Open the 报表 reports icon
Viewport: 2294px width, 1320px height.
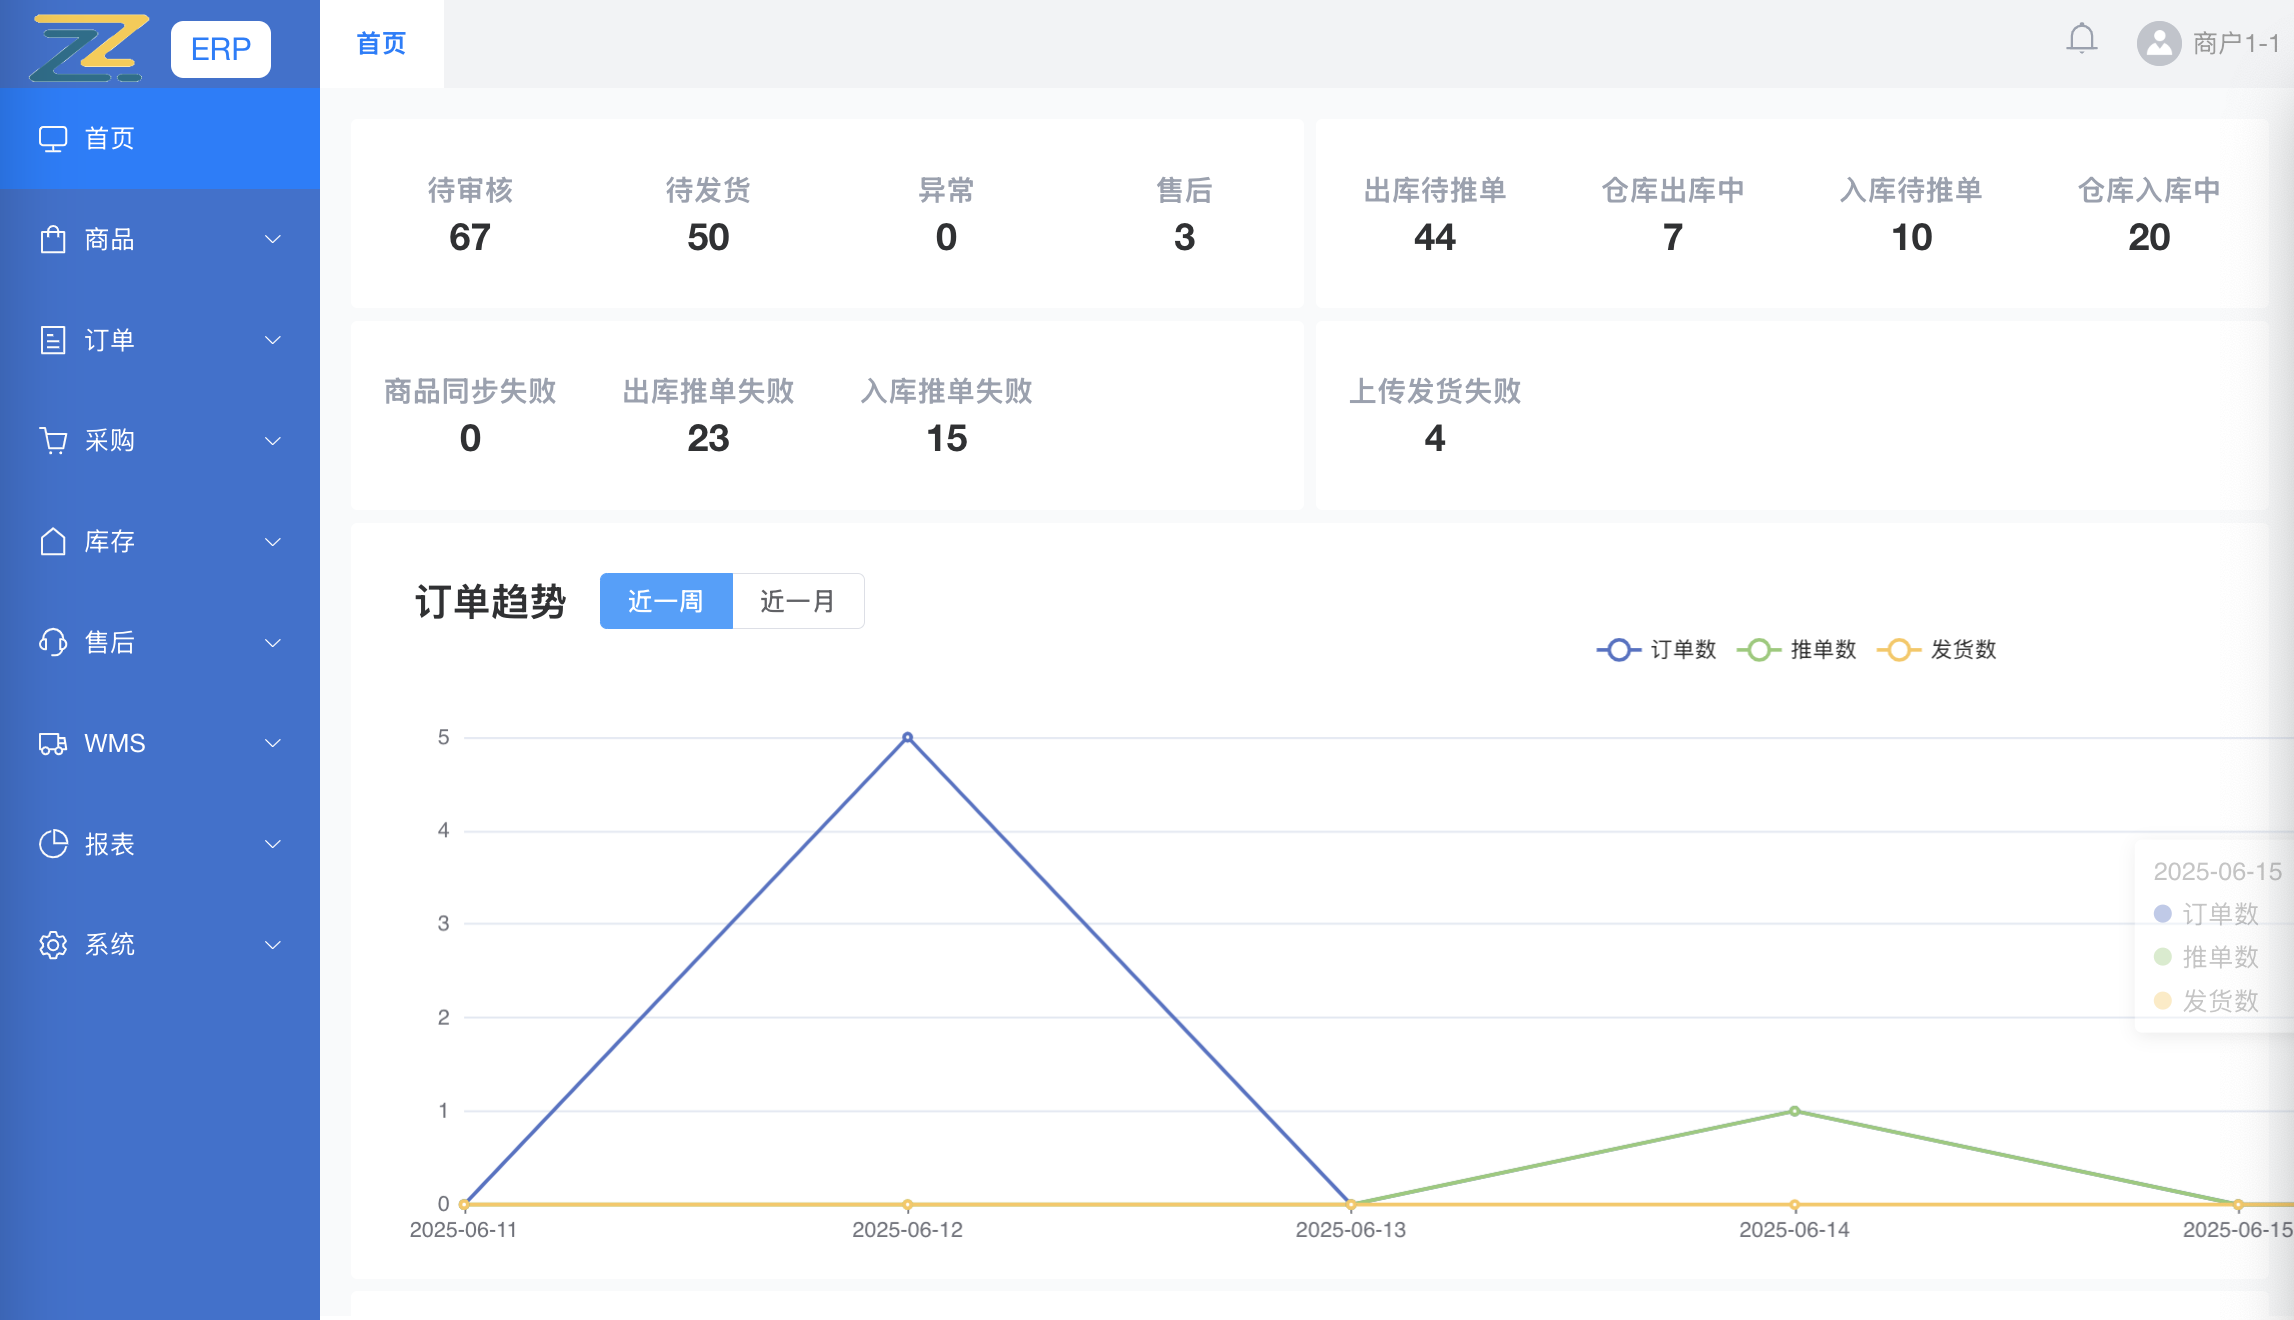(53, 844)
